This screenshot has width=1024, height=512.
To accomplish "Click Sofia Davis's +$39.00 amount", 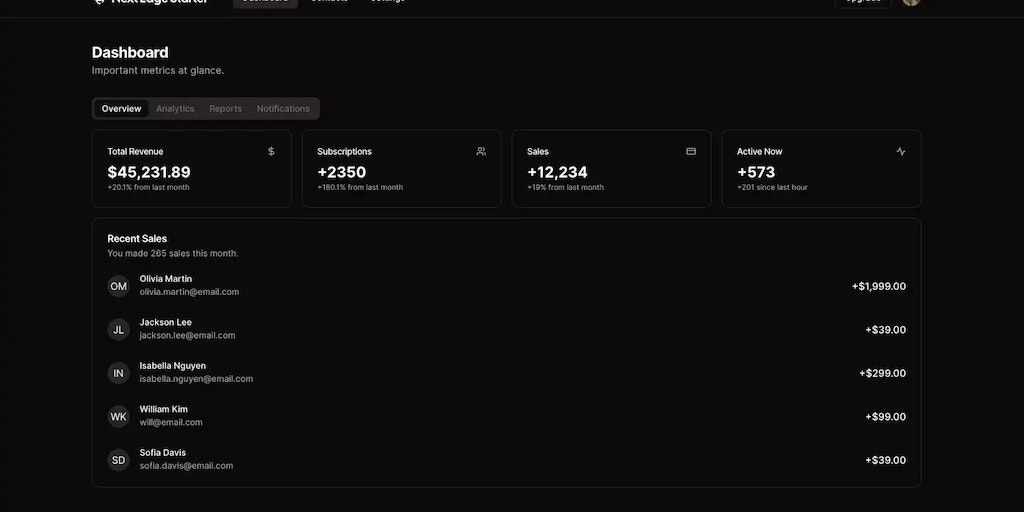I will coord(886,460).
